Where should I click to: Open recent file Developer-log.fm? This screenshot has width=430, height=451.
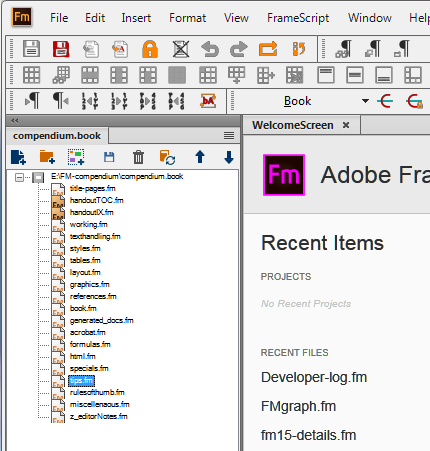(x=314, y=377)
